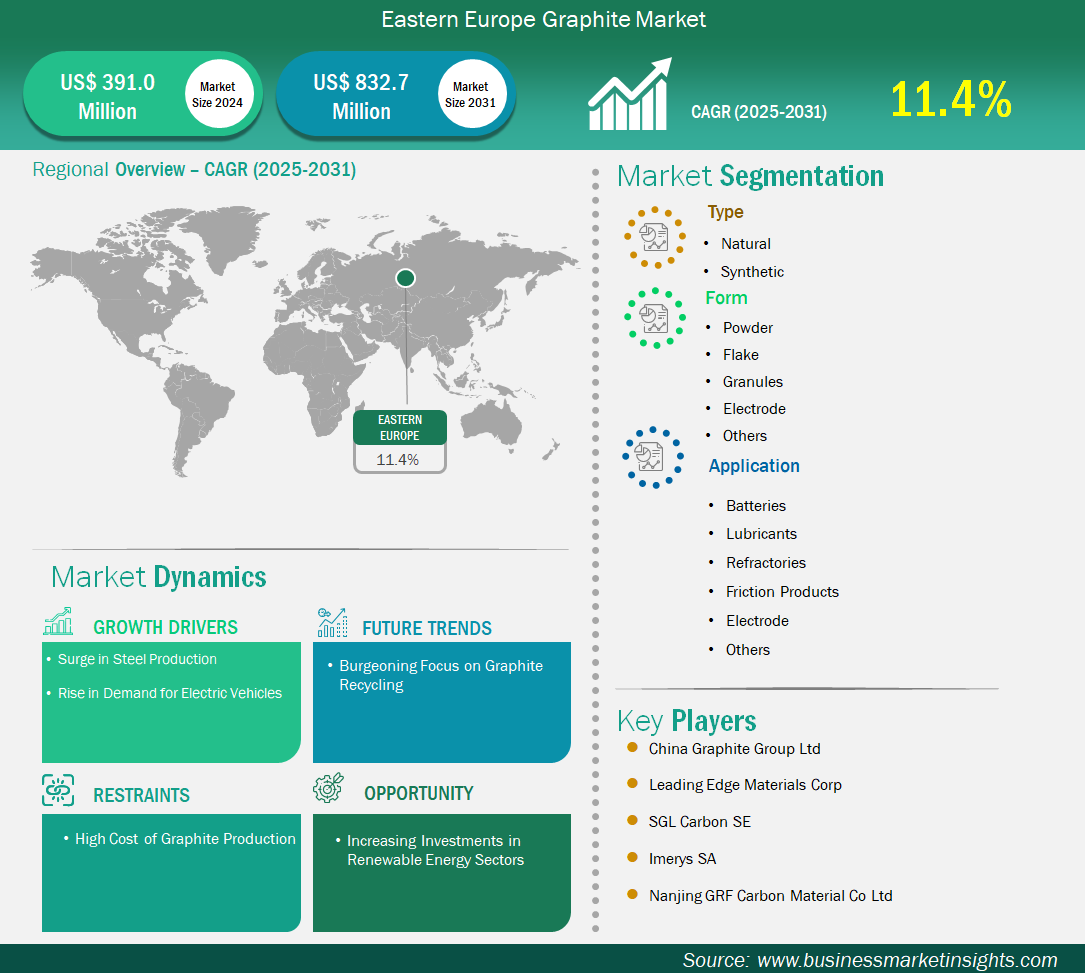
Task: Click the SGL Carbon SE key player entry
Action: pyautogui.click(x=700, y=821)
